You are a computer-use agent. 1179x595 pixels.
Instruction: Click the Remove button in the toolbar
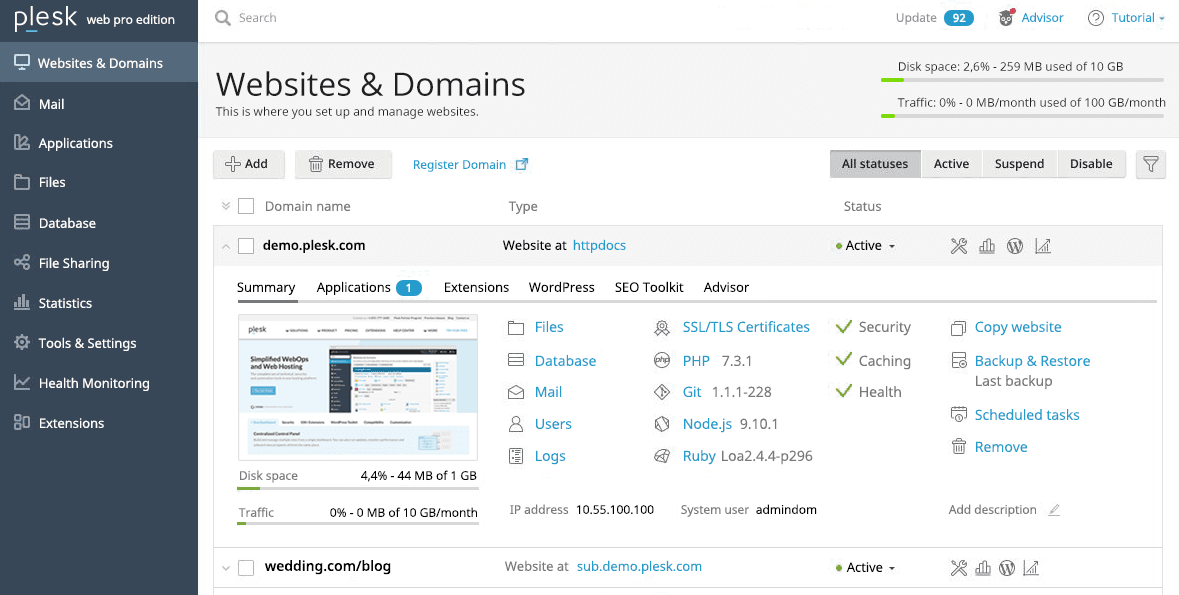(343, 164)
